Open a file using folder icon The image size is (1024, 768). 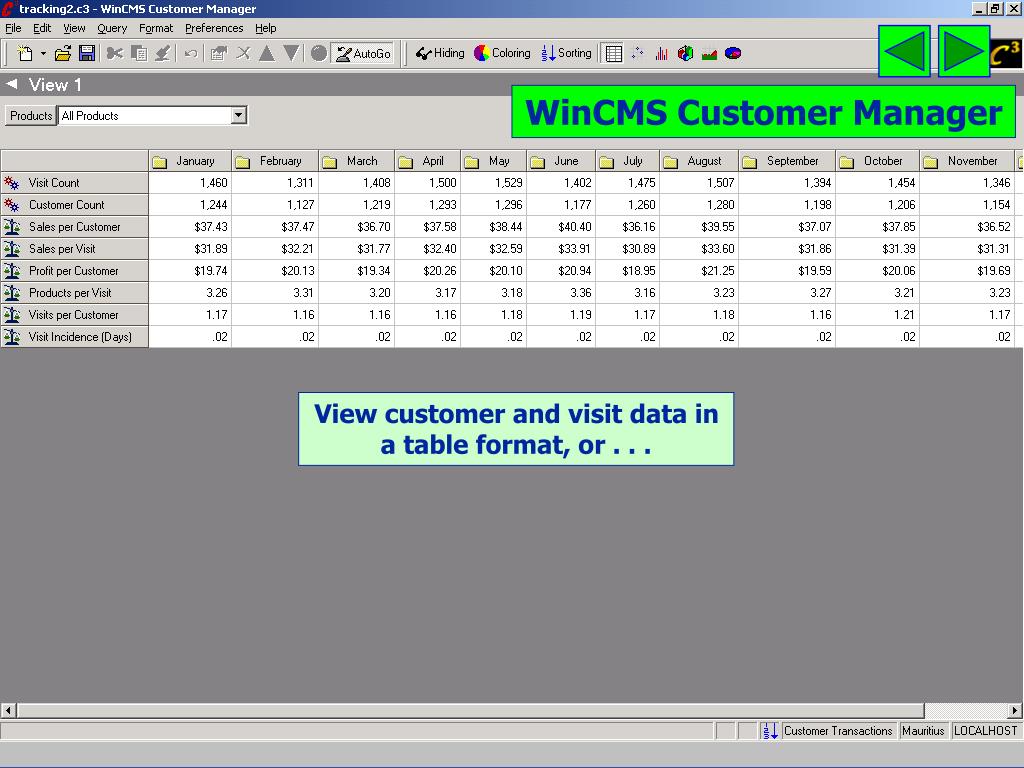(x=63, y=54)
